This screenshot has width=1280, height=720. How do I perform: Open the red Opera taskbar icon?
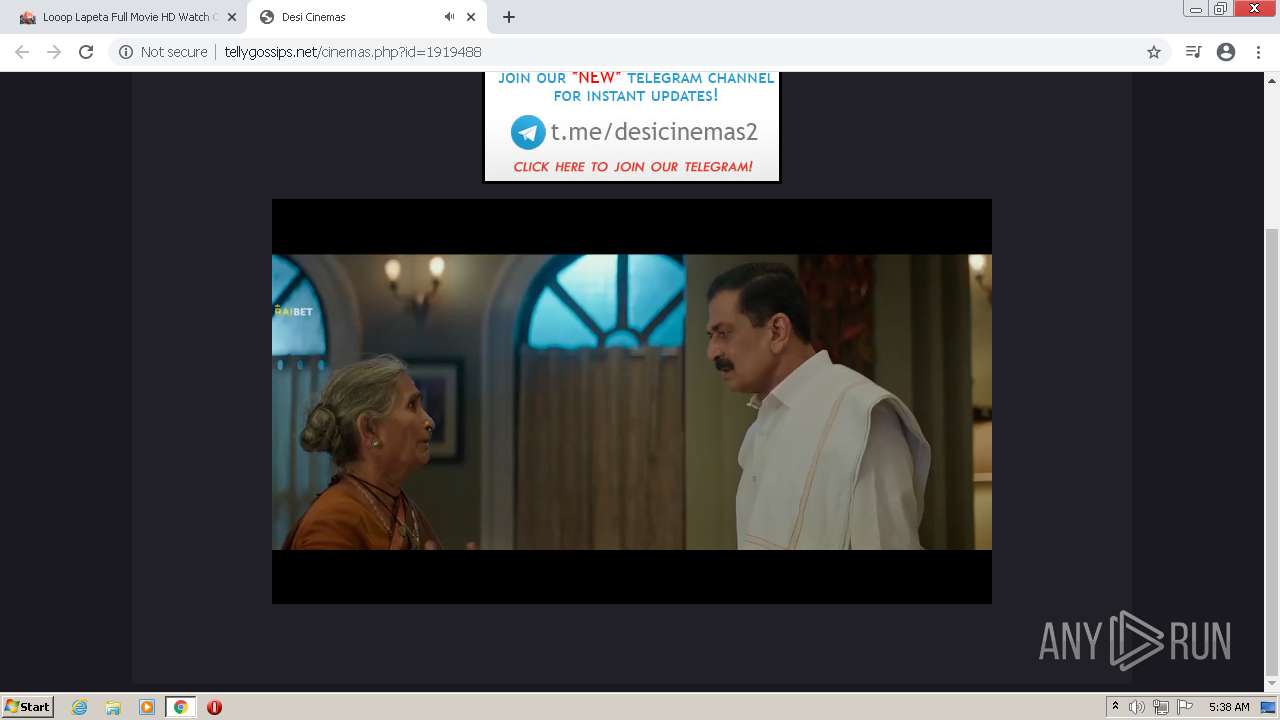point(214,707)
